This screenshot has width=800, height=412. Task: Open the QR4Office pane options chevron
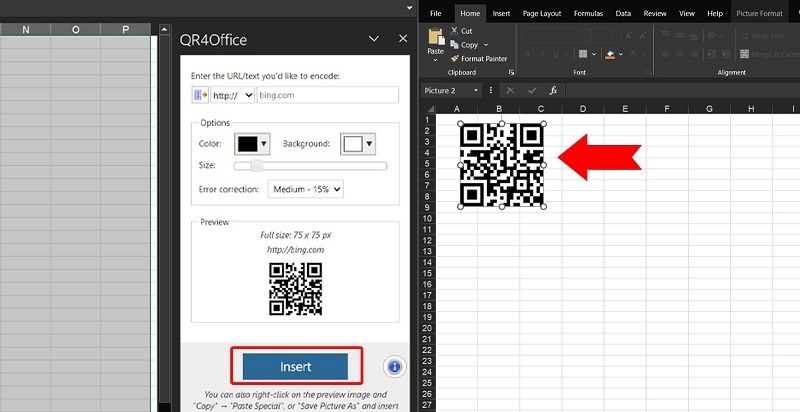(x=374, y=39)
